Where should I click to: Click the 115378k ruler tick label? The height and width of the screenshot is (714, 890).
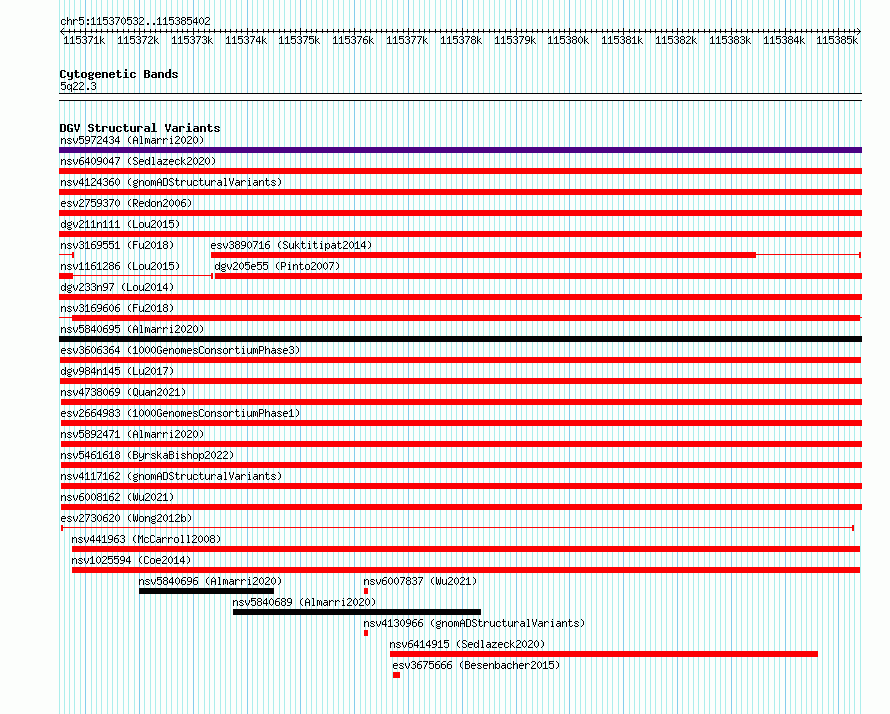[461, 40]
